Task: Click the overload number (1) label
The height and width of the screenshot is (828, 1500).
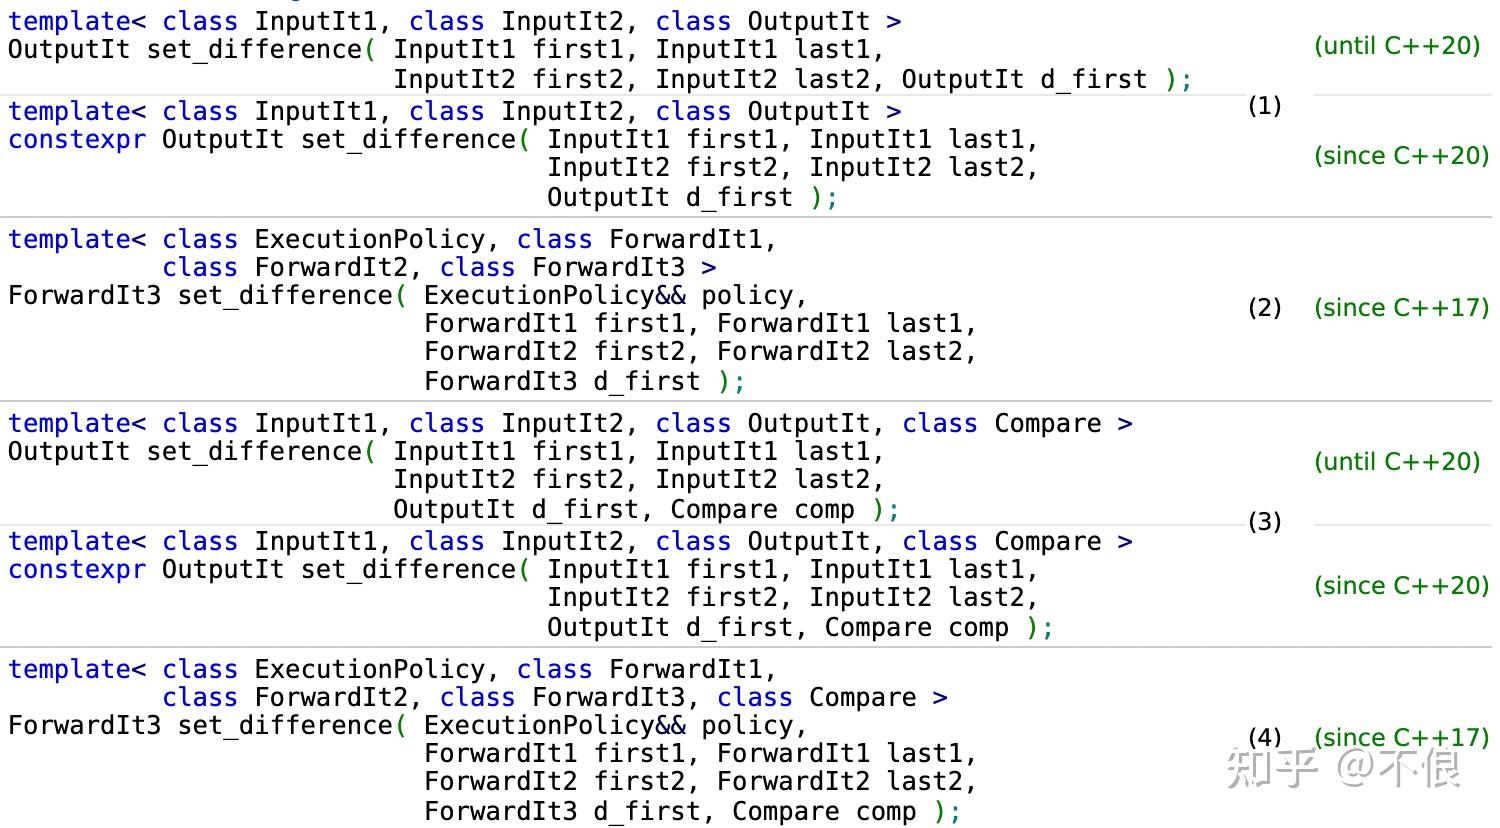Action: [x=1264, y=106]
